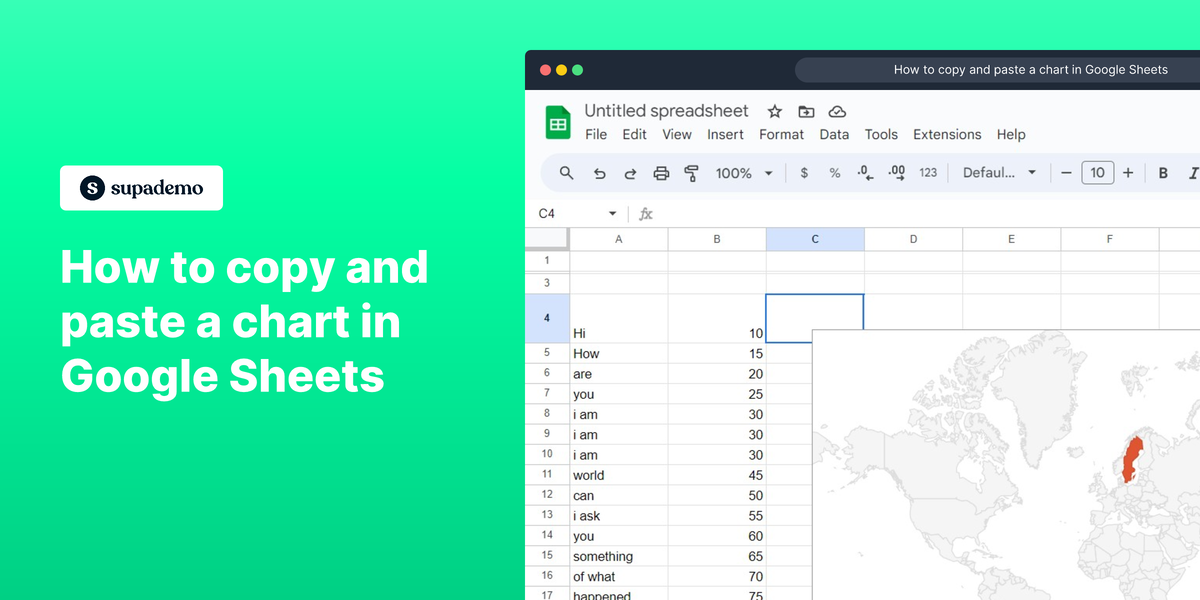Image resolution: width=1200 pixels, height=600 pixels.
Task: Click the decrease decimal places icon
Action: click(863, 172)
